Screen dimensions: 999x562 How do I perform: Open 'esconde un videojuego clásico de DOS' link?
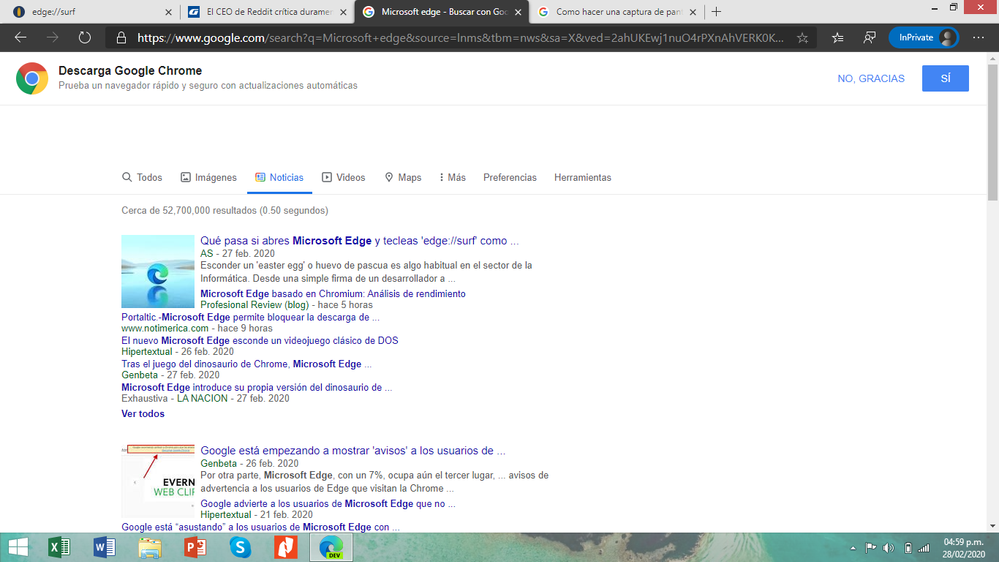pyautogui.click(x=260, y=341)
